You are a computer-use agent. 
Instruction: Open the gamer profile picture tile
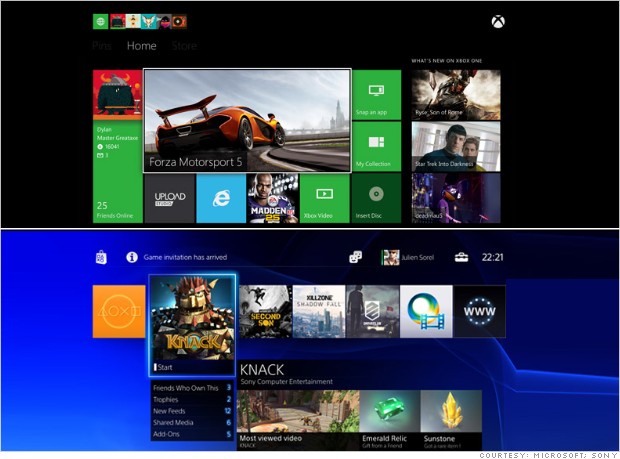coord(117,95)
